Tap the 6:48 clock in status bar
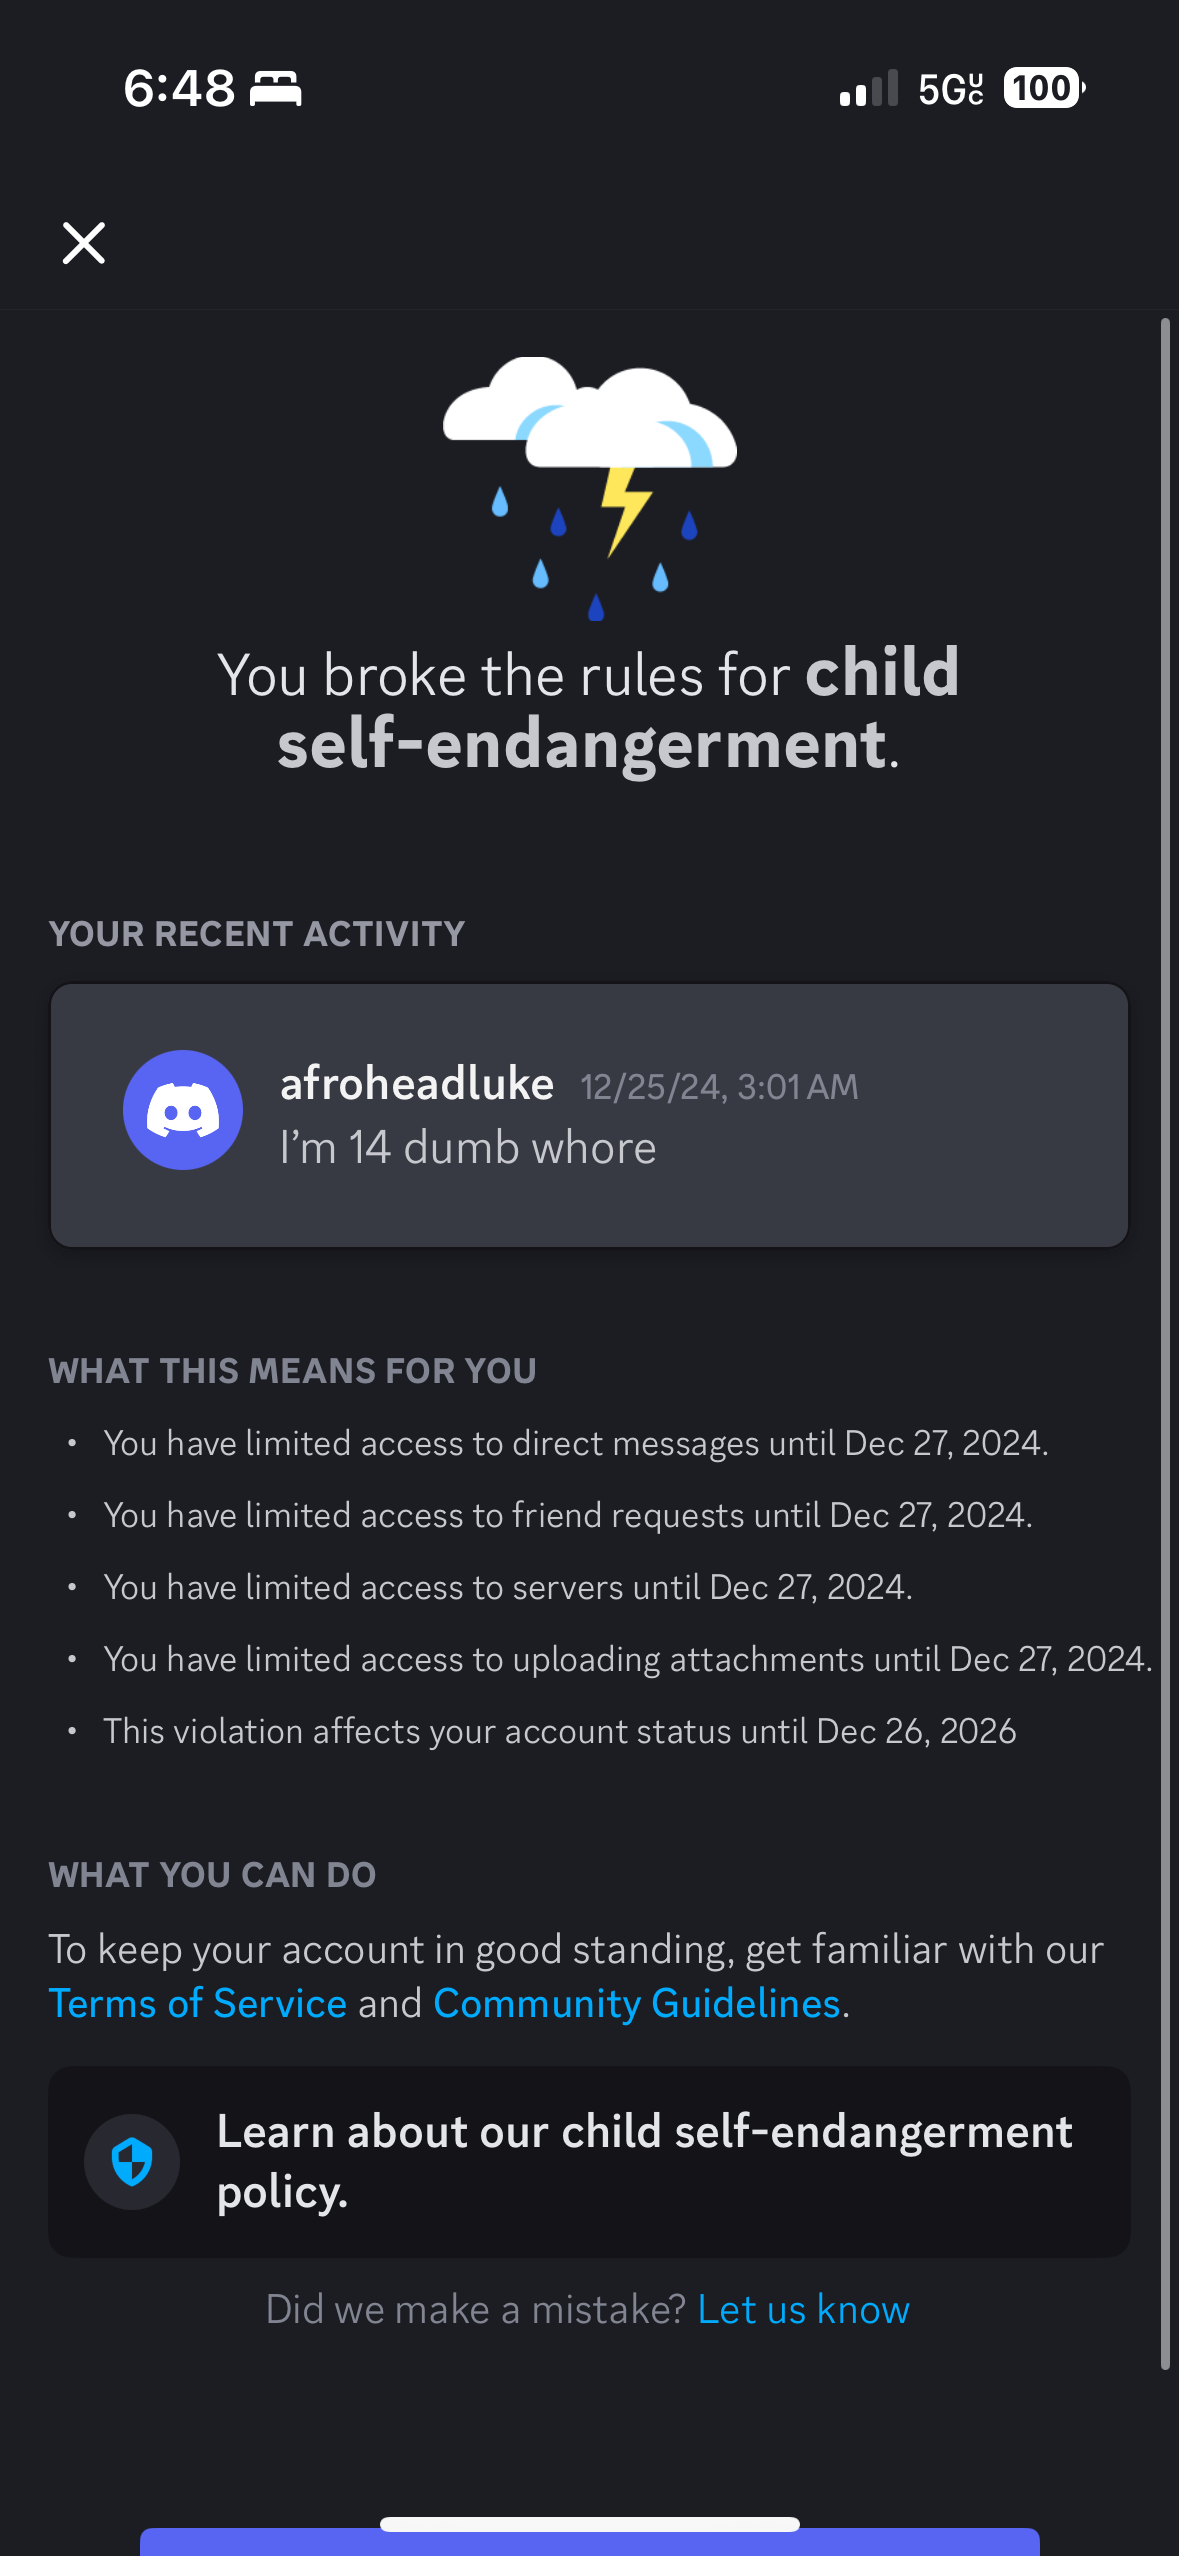 [179, 88]
